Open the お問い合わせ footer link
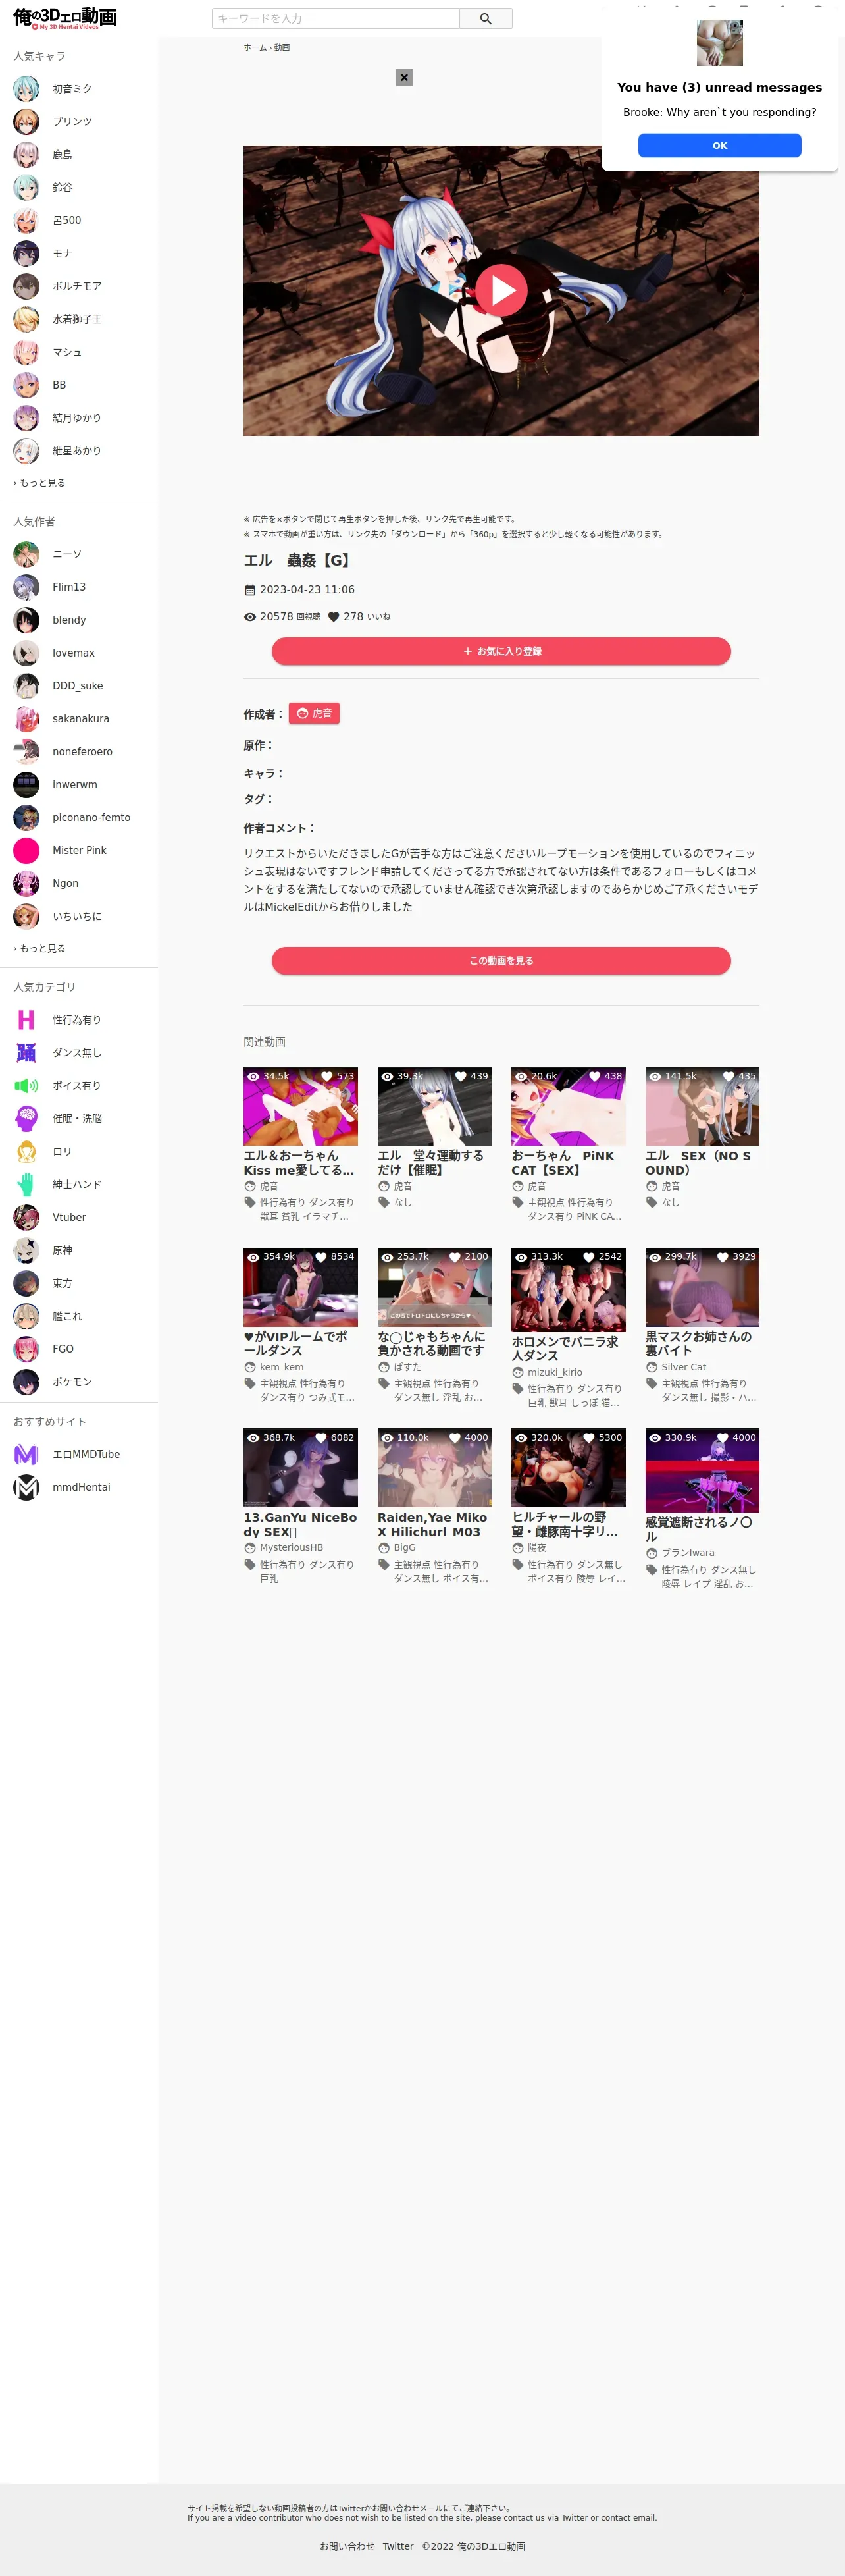This screenshot has height=2576, width=845. pos(347,2547)
